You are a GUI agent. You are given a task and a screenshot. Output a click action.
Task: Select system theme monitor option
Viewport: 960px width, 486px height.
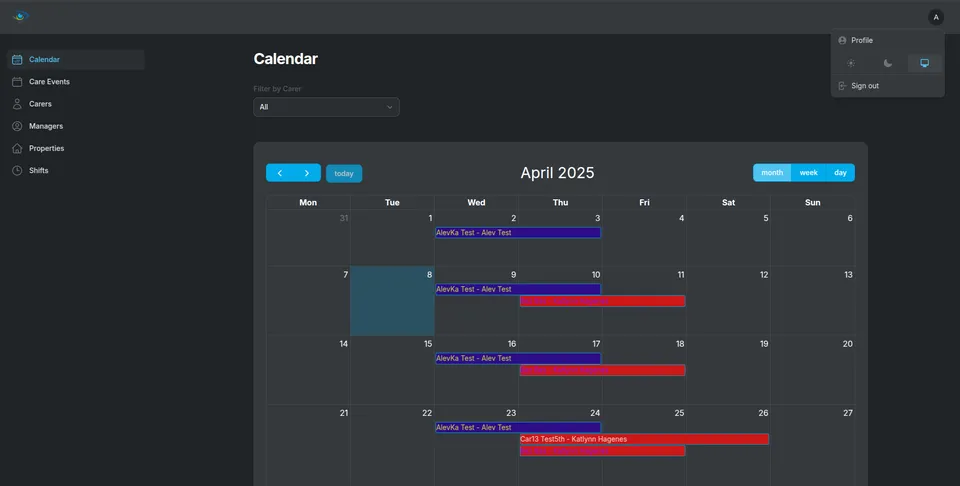click(924, 63)
